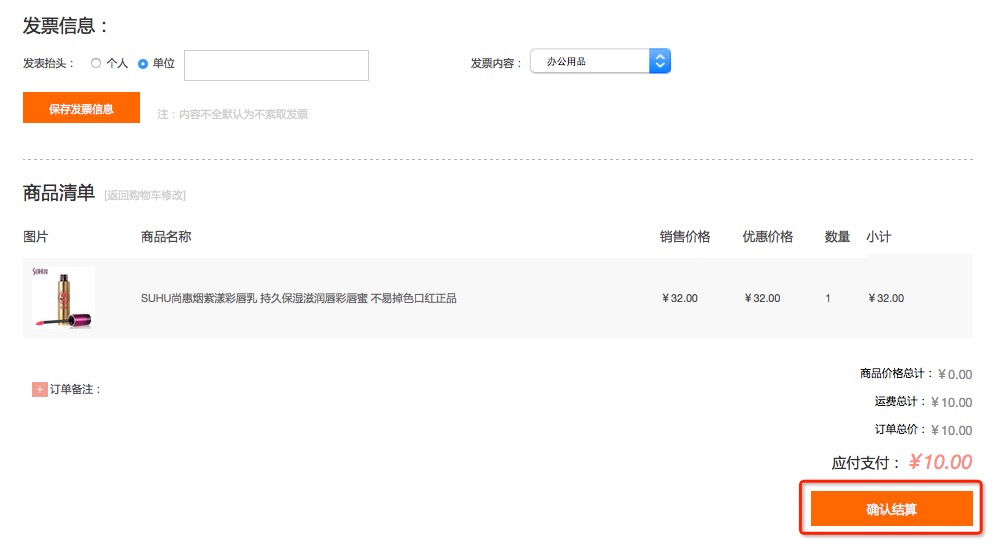The height and width of the screenshot is (544, 993).
Task: Click the 订单备注 label
Action: (76, 389)
